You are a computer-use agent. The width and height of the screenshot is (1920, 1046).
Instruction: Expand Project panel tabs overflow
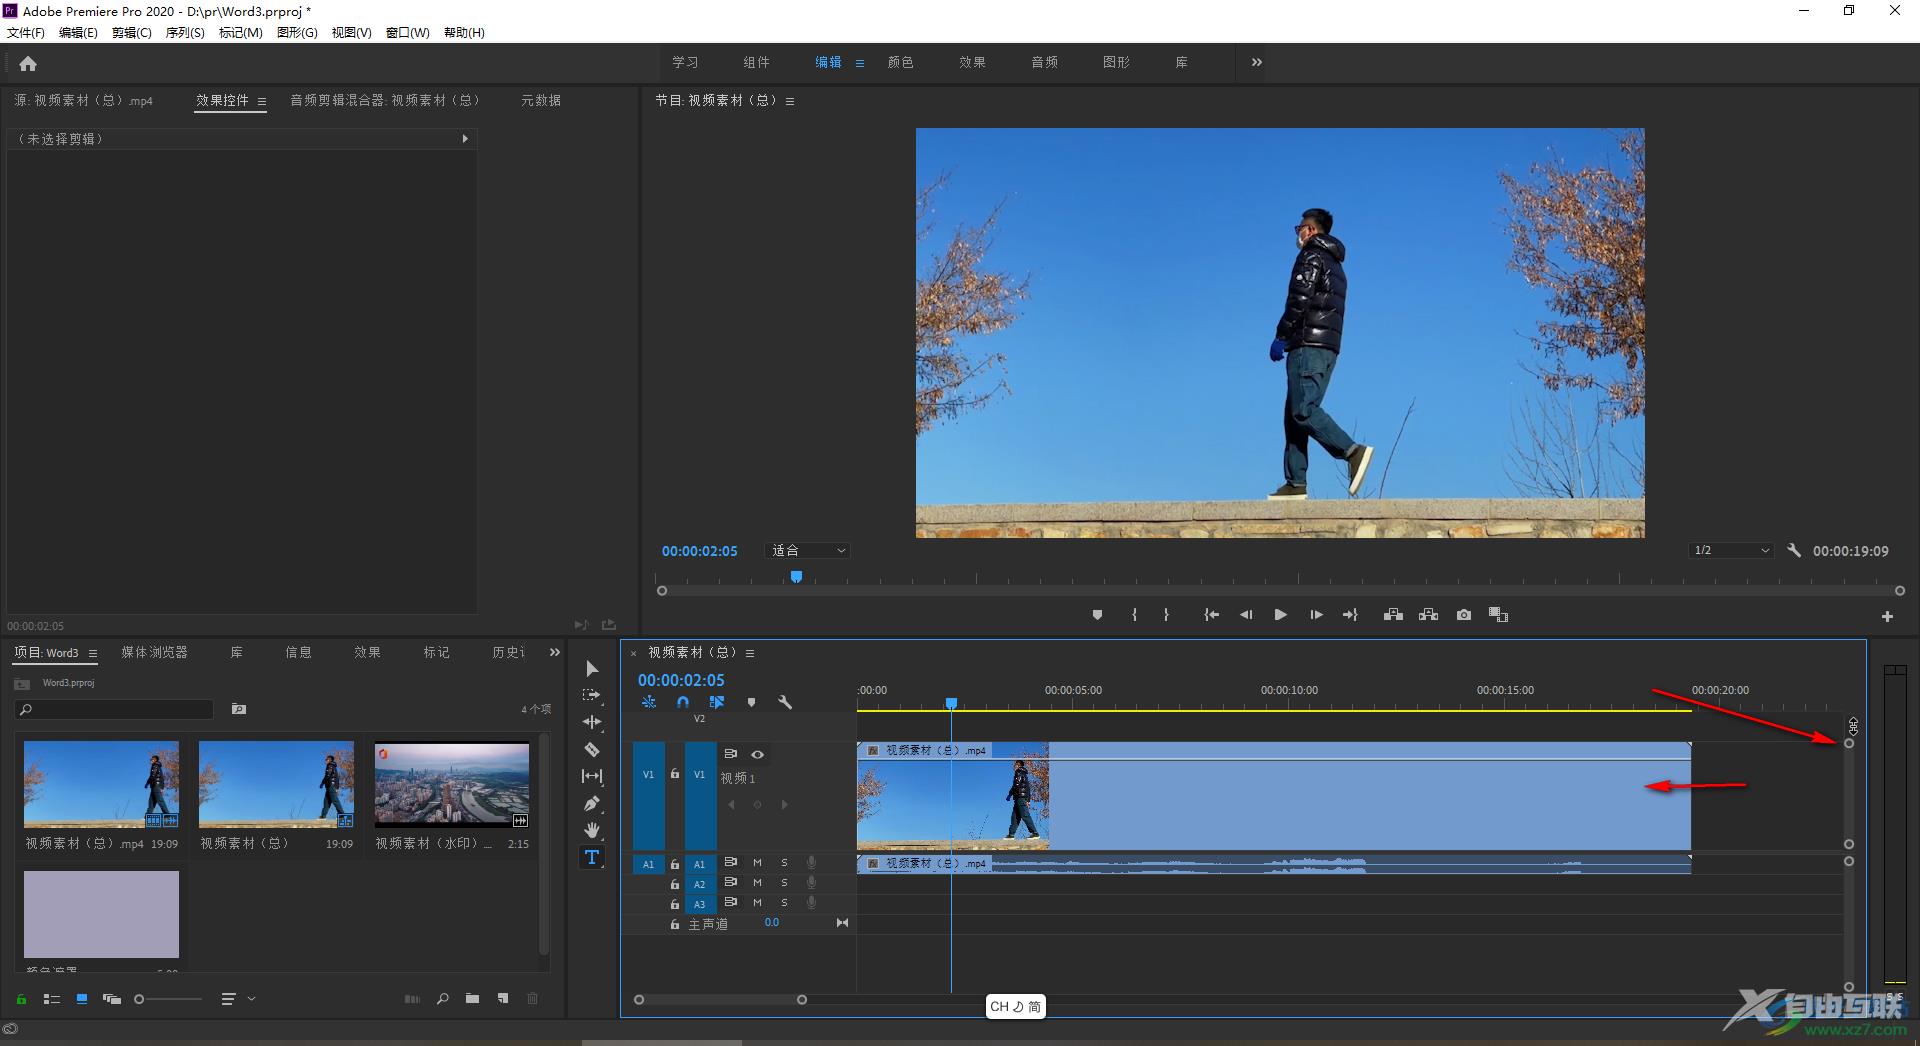[555, 652]
